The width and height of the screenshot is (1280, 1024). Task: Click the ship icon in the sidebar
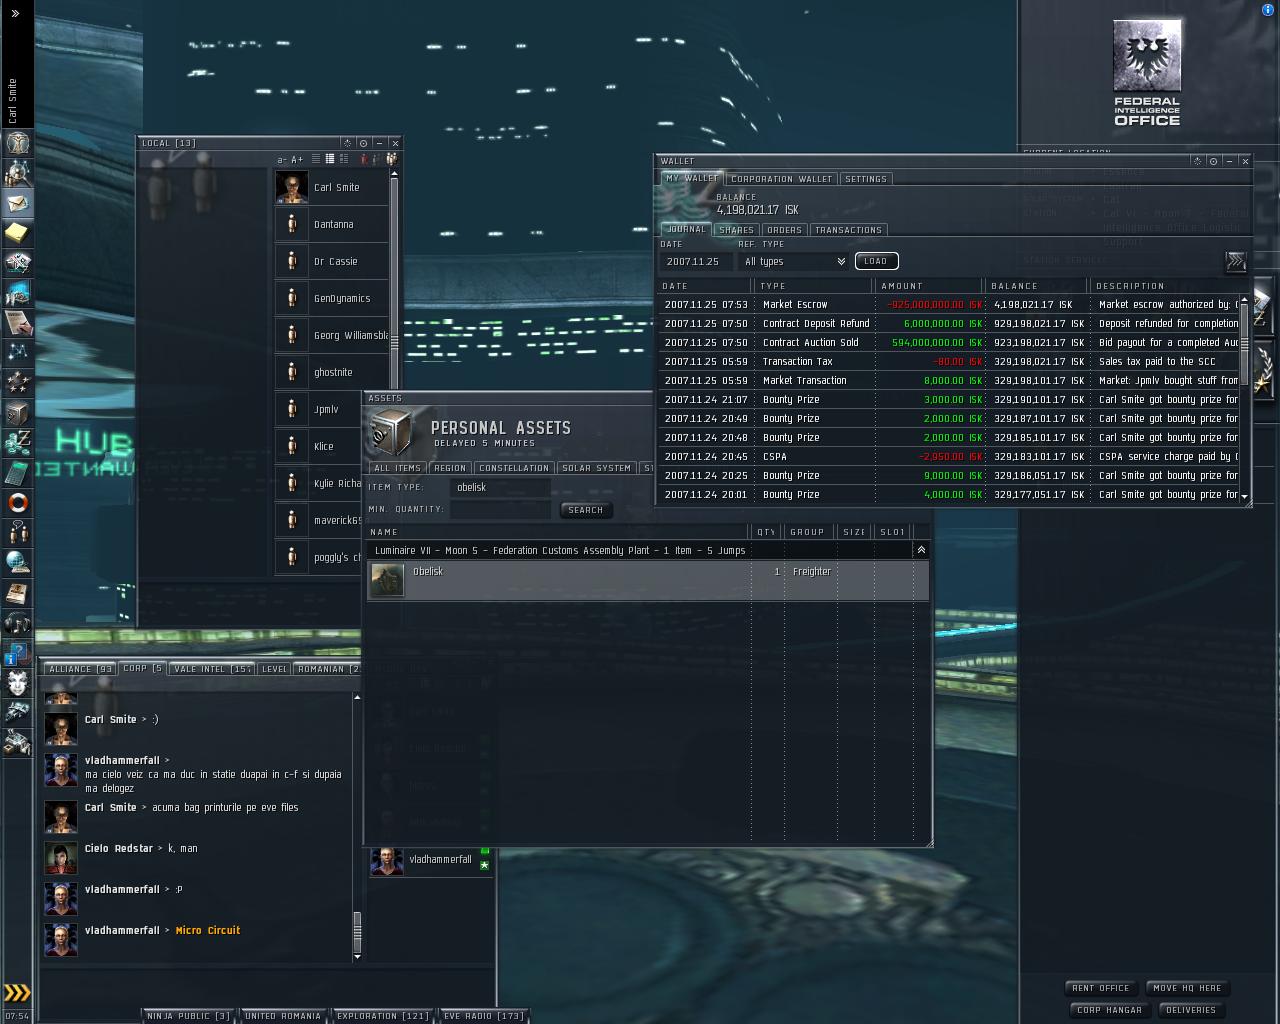17,712
